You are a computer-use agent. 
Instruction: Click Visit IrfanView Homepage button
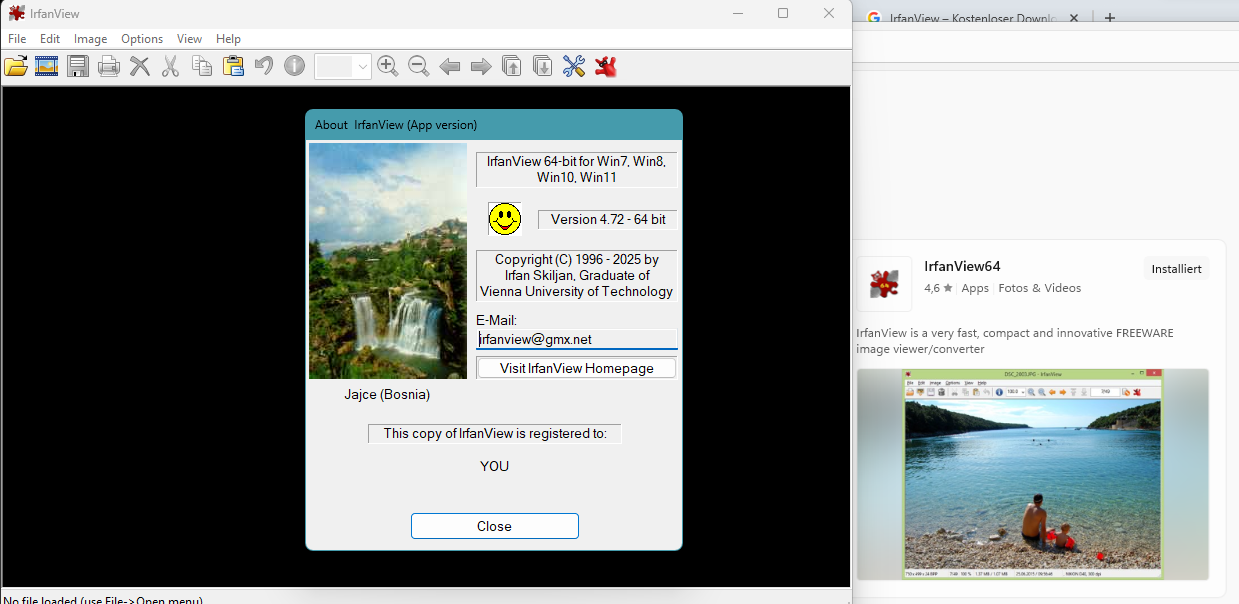pyautogui.click(x=576, y=368)
